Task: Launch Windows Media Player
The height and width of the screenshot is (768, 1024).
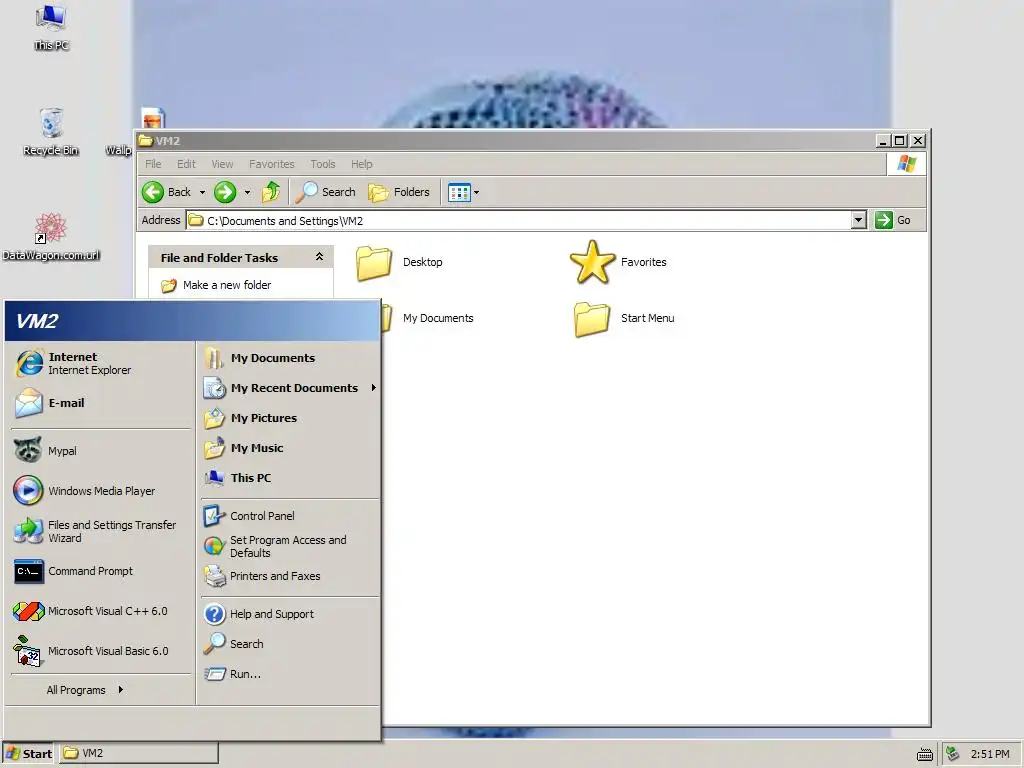Action: (x=101, y=490)
